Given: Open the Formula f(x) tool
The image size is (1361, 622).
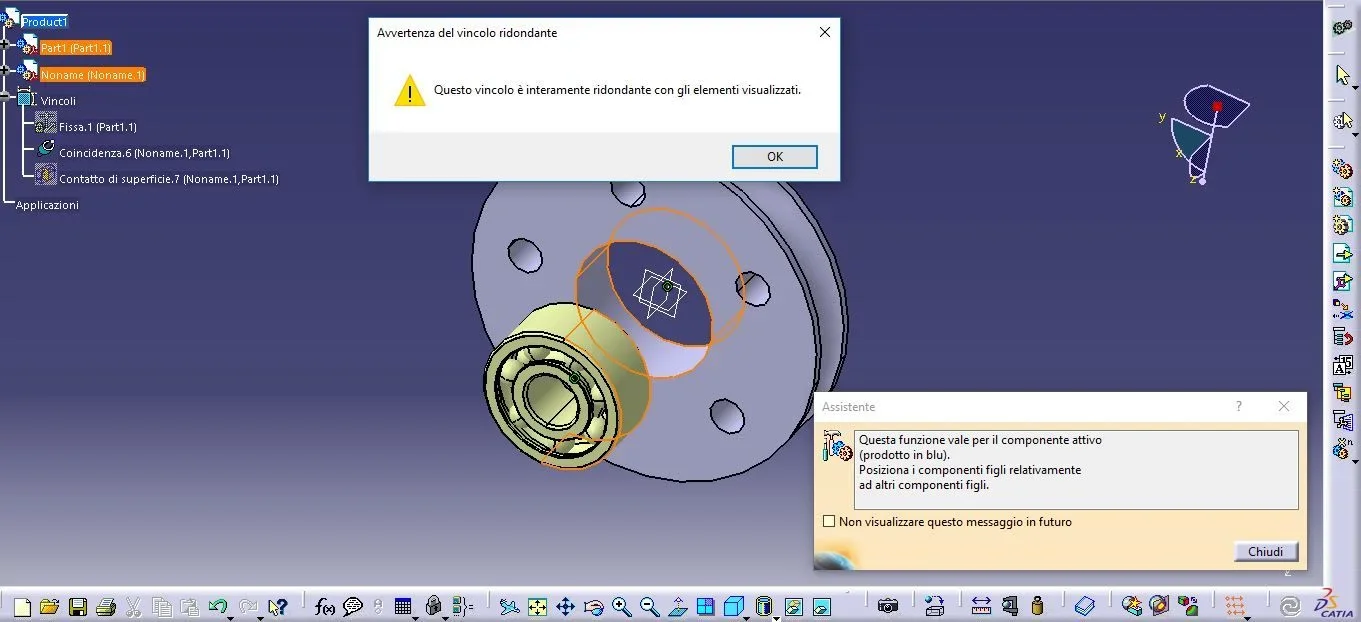Looking at the screenshot, I should 325,606.
